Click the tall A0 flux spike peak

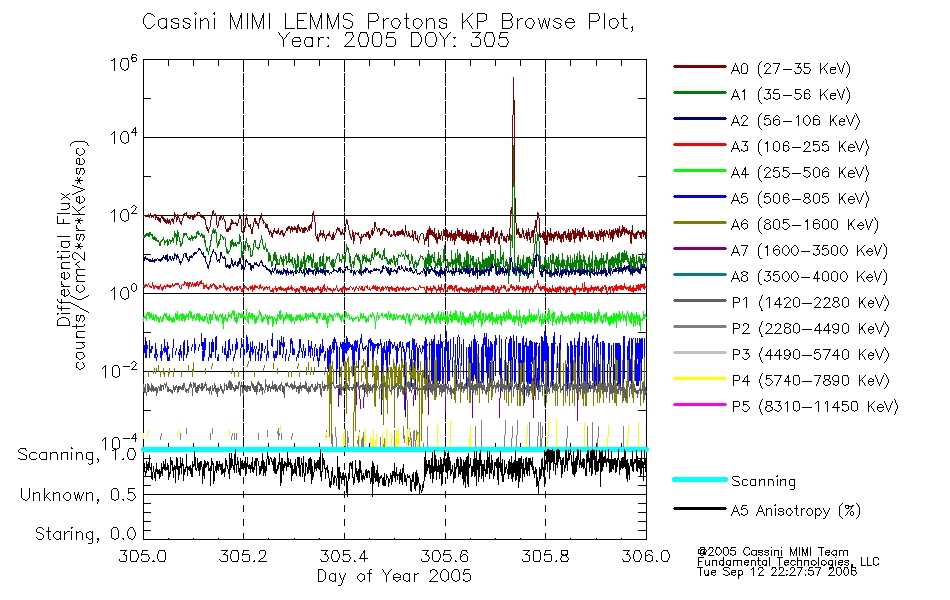pos(513,79)
